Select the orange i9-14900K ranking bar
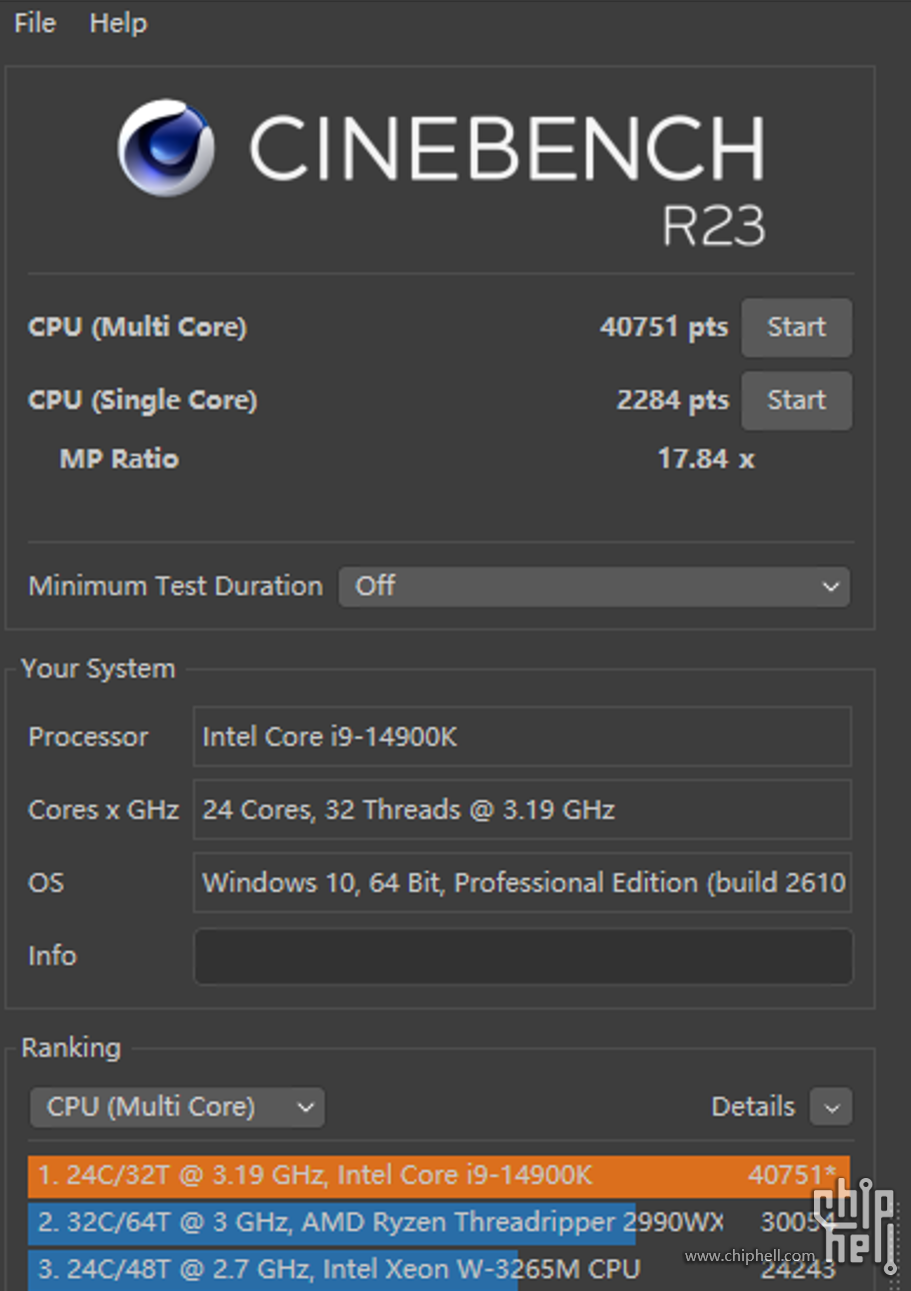The width and height of the screenshot is (911, 1291). pyautogui.click(x=438, y=1175)
